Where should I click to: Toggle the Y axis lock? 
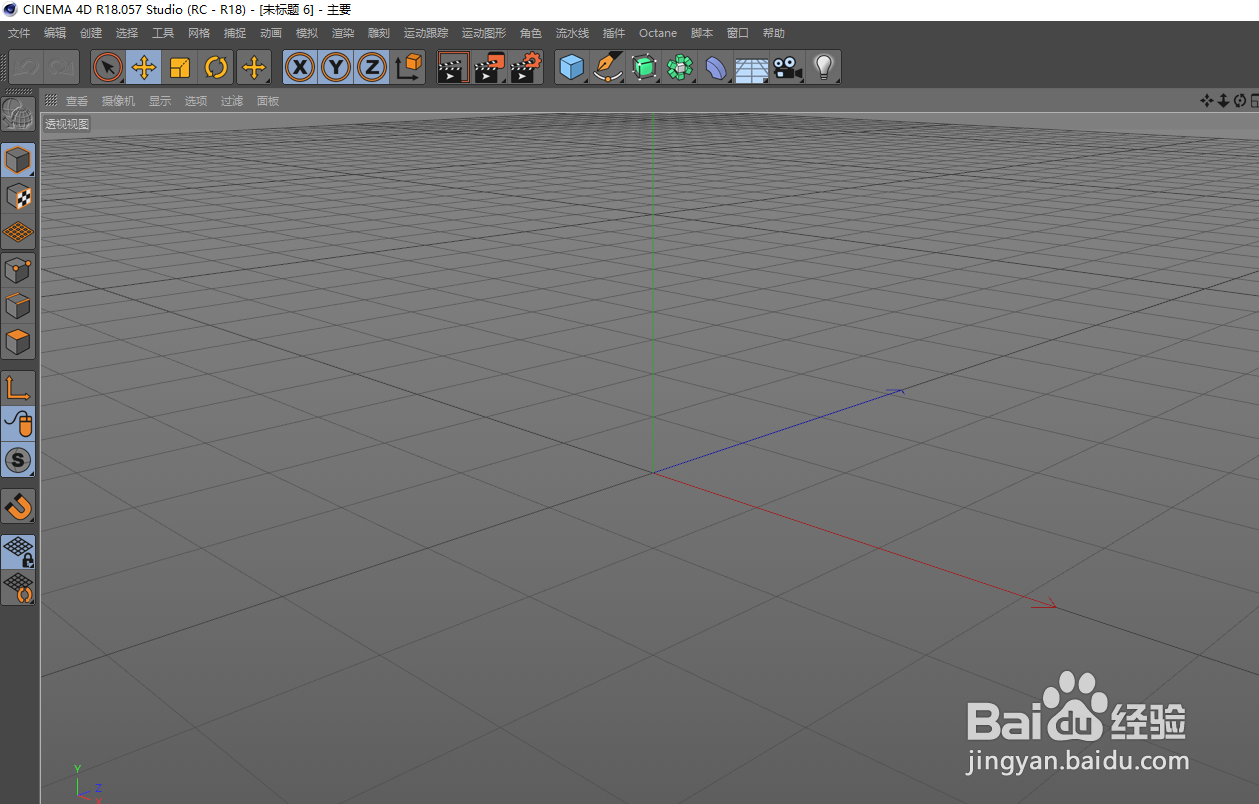pos(336,67)
